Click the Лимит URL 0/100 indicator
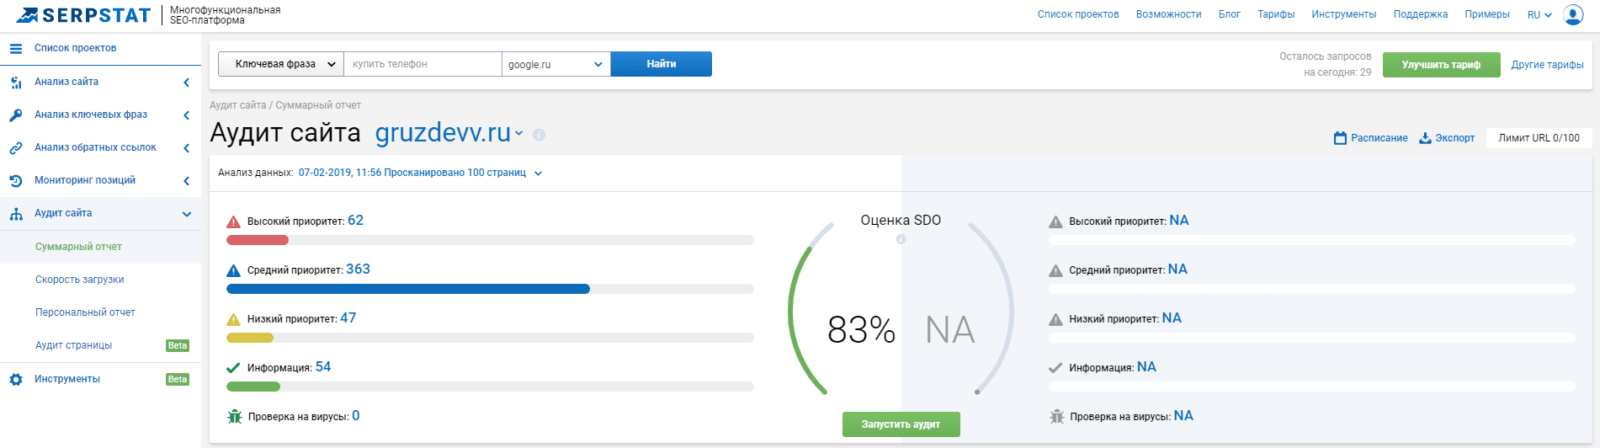This screenshot has height=448, width=1600. pyautogui.click(x=1539, y=138)
